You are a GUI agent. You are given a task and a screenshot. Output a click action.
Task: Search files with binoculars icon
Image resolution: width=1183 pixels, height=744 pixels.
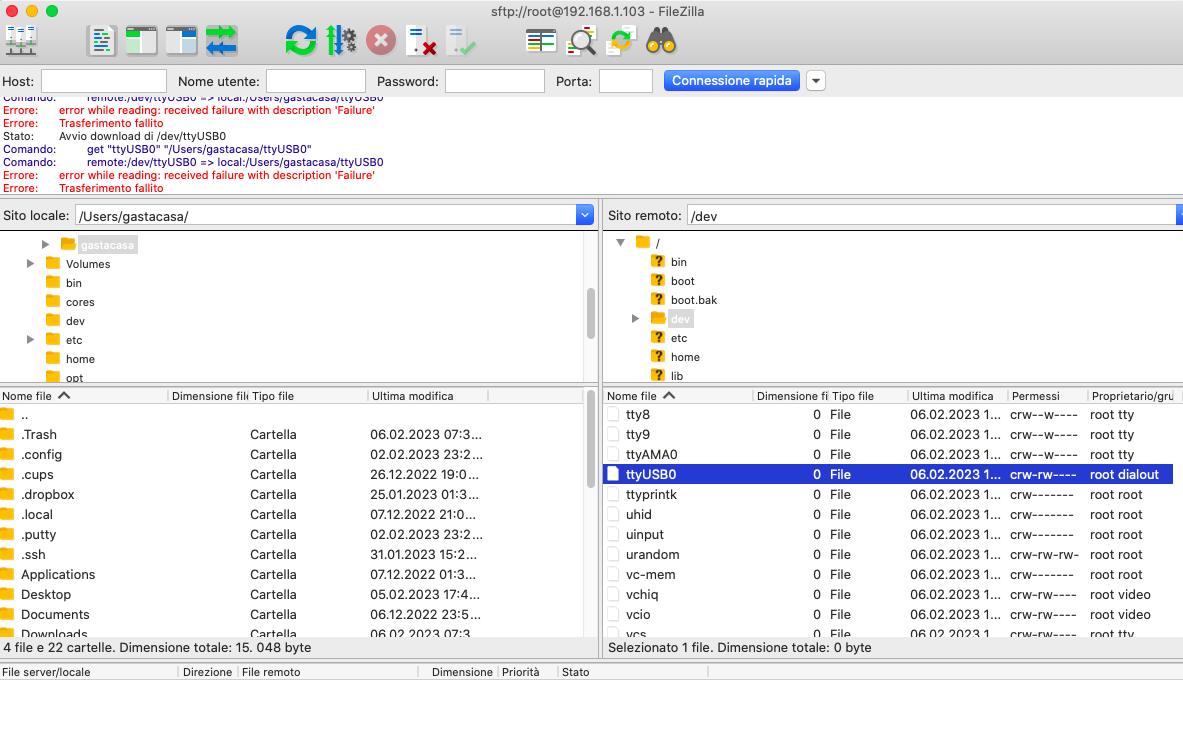tap(661, 41)
